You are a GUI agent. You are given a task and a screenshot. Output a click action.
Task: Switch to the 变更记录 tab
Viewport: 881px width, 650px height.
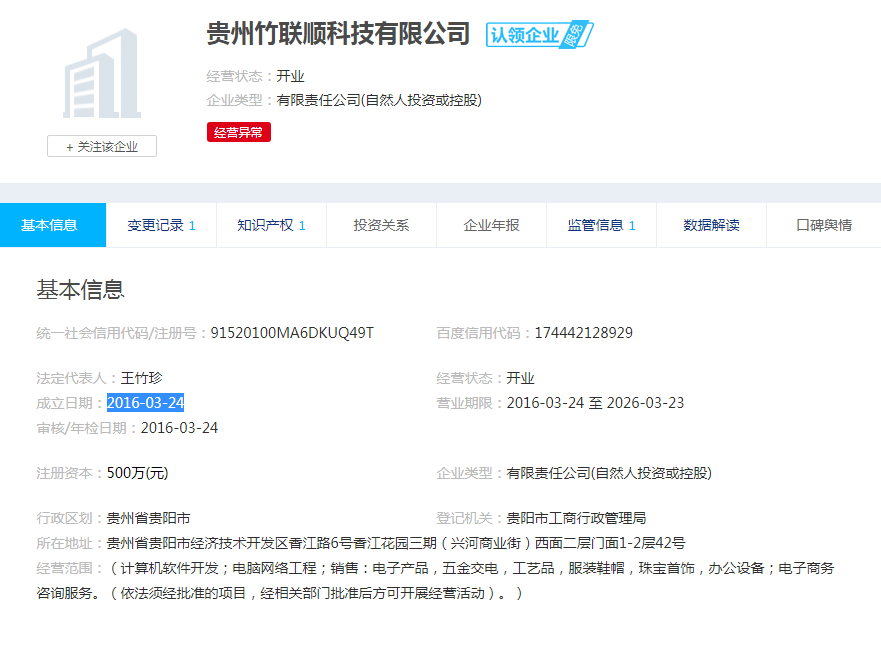pyautogui.click(x=161, y=225)
